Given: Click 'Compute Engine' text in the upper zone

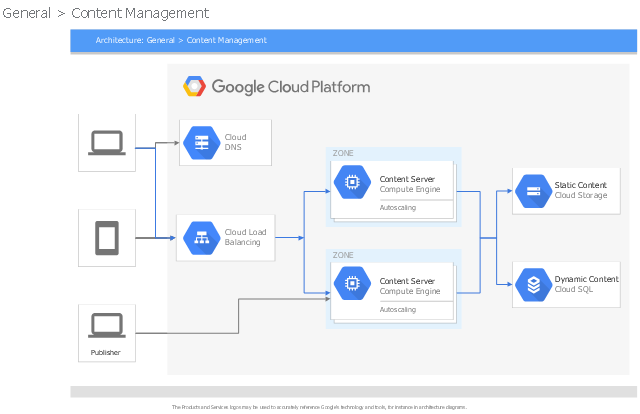Looking at the screenshot, I should [x=410, y=189].
